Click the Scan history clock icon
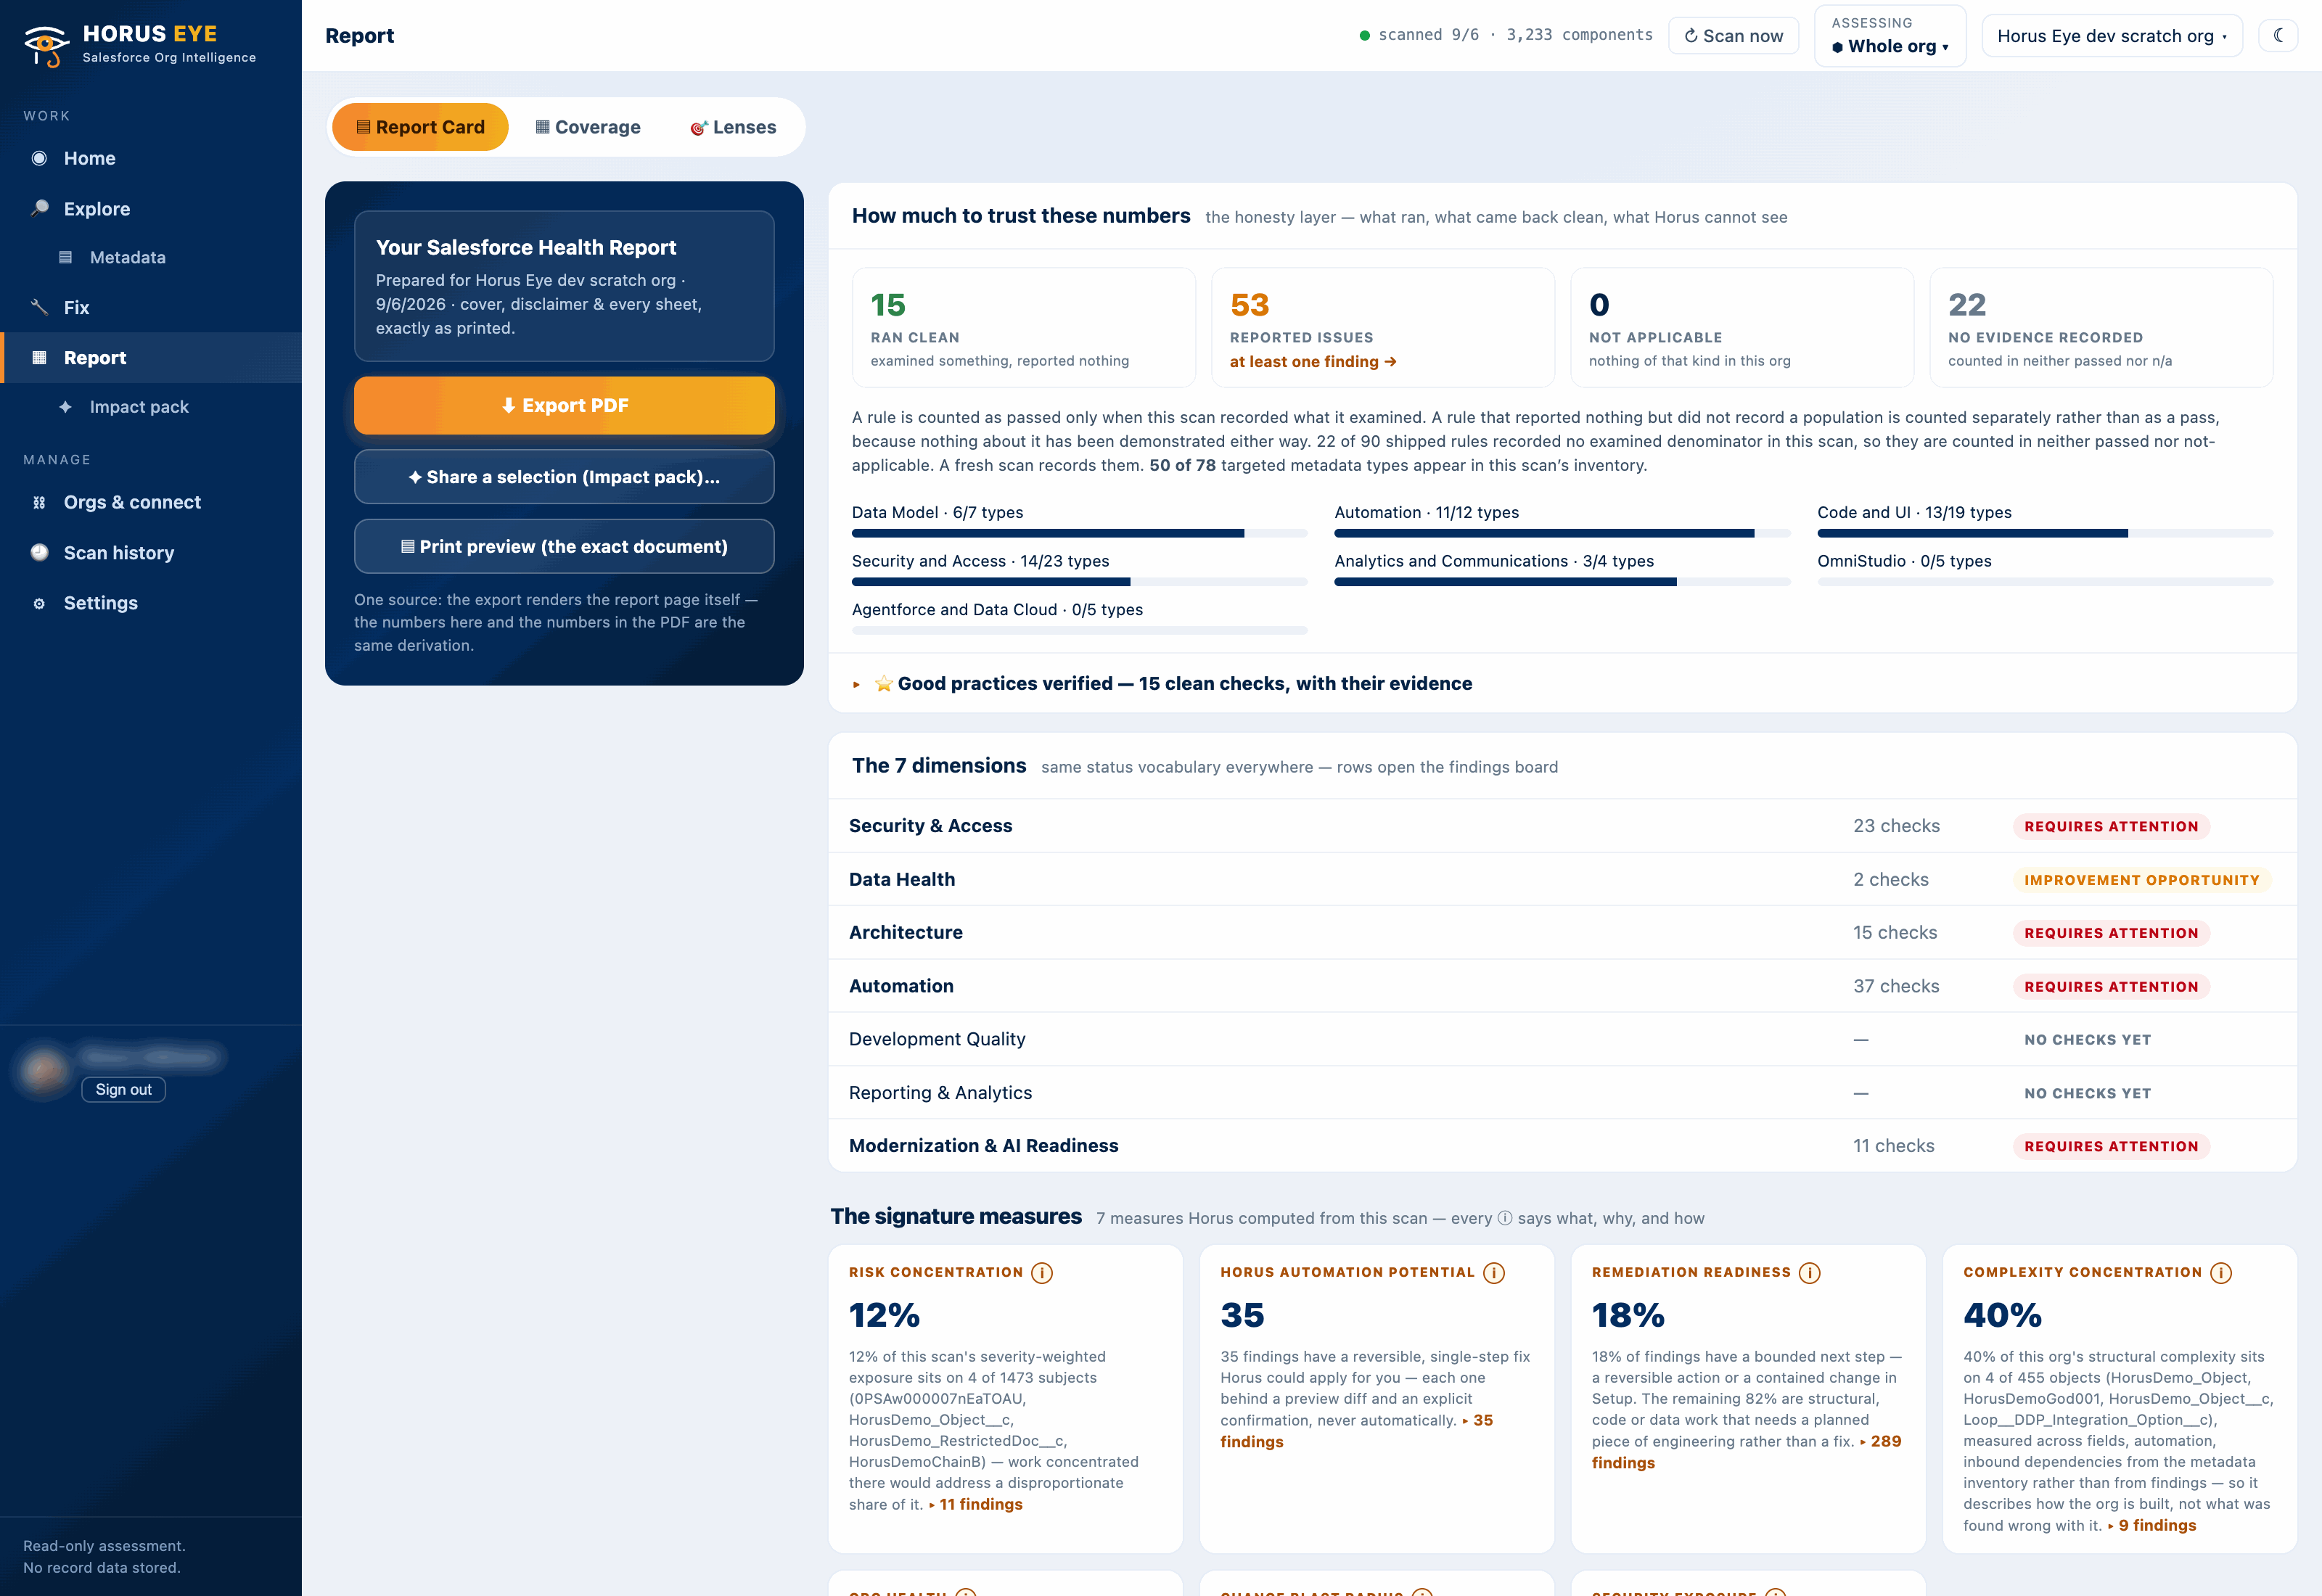 [39, 552]
